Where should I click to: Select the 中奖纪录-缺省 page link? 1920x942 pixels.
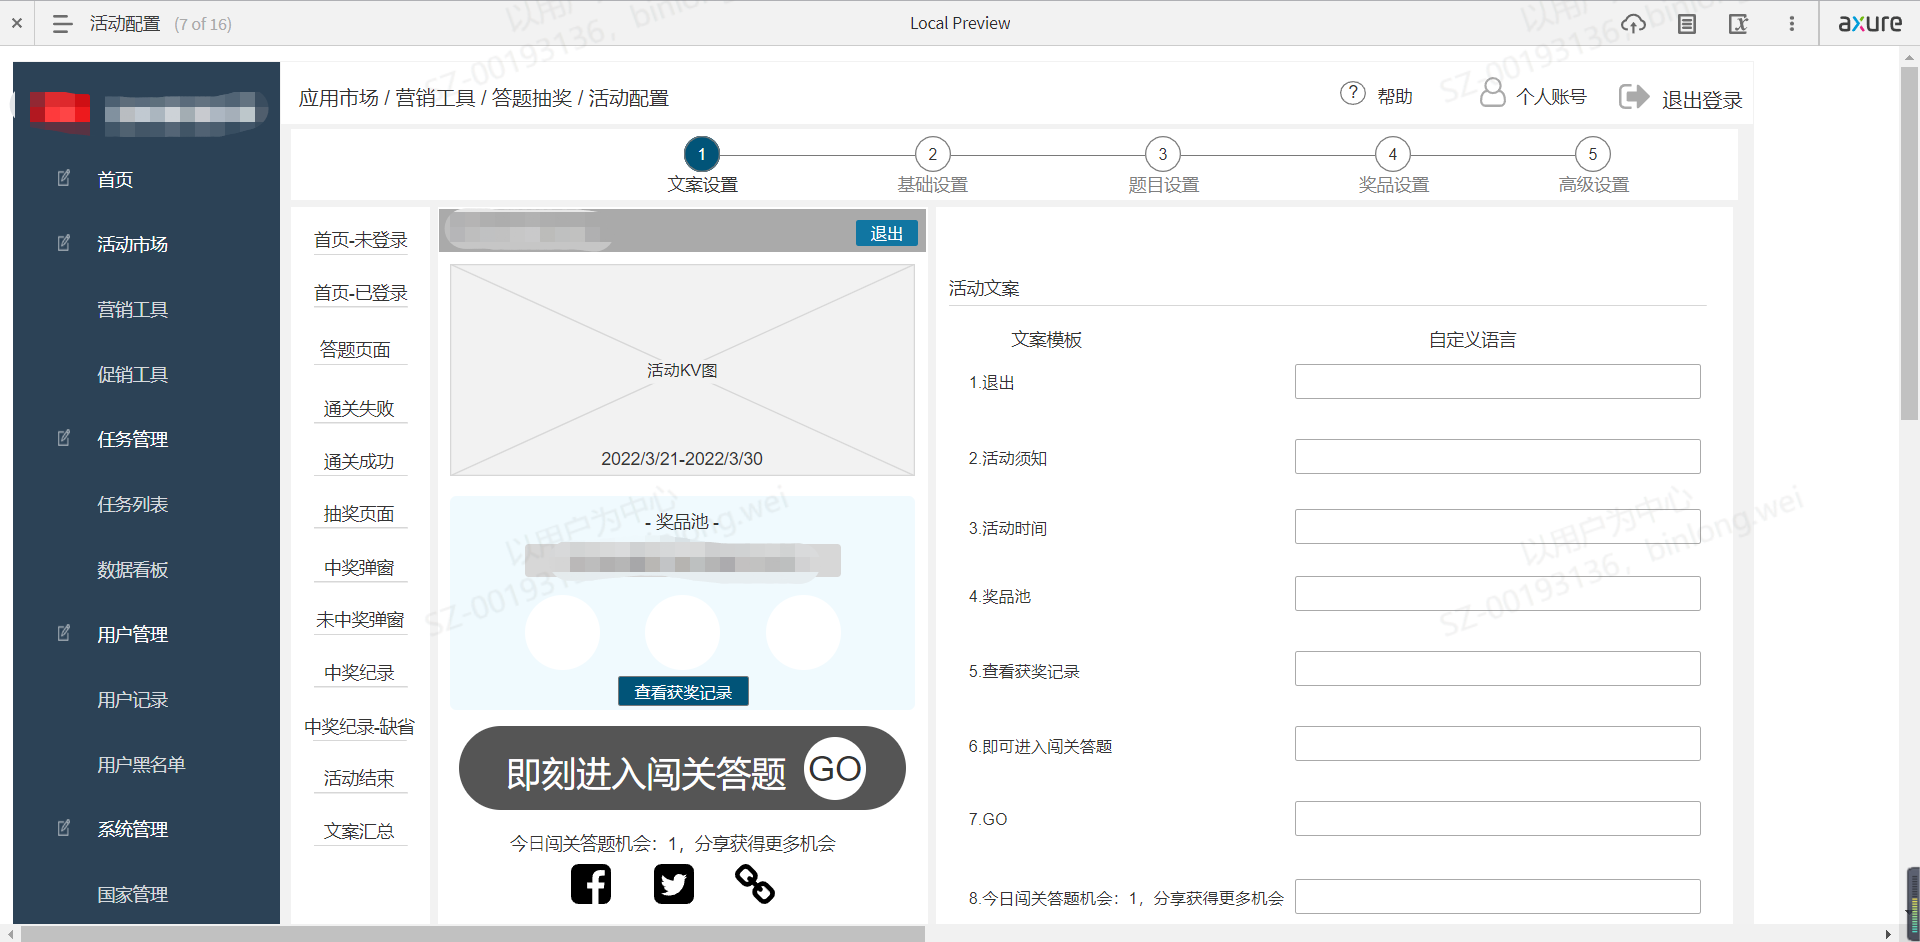coord(360,727)
